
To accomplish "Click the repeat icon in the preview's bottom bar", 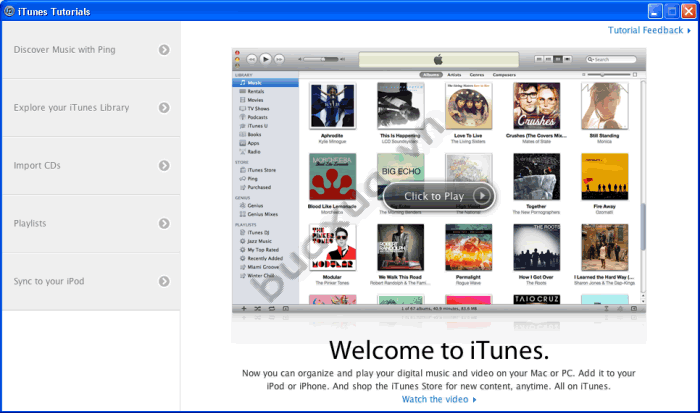I will (x=272, y=309).
